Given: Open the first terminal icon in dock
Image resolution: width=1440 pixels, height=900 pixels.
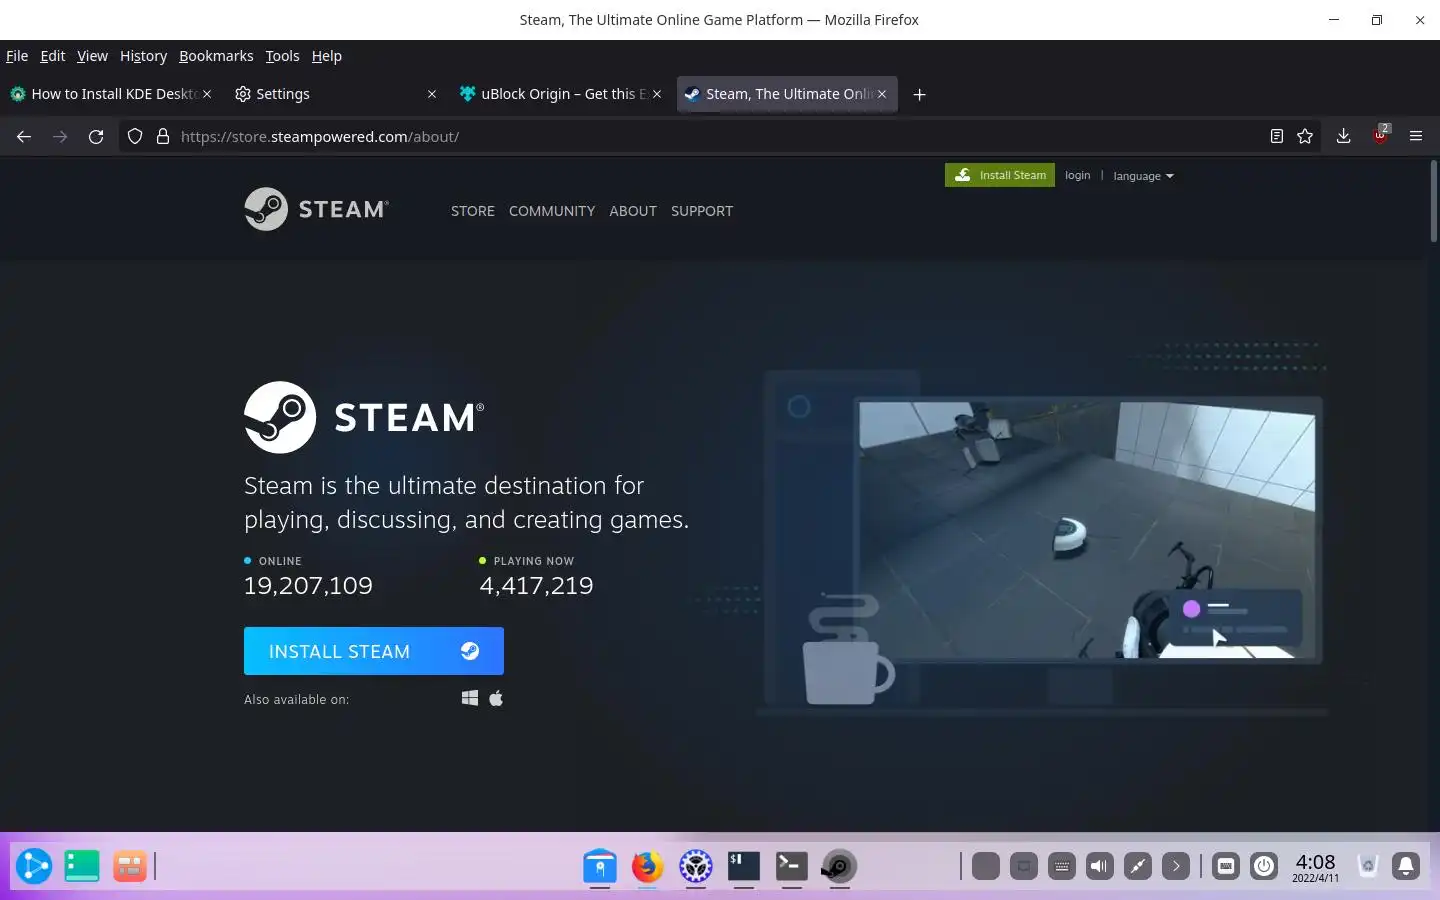Looking at the screenshot, I should coord(744,866).
